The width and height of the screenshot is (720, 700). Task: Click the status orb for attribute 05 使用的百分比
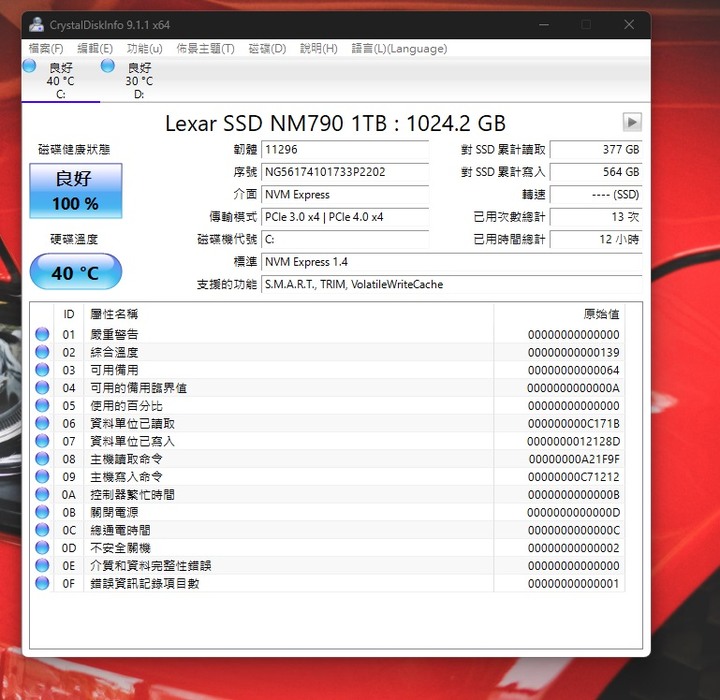tap(42, 405)
